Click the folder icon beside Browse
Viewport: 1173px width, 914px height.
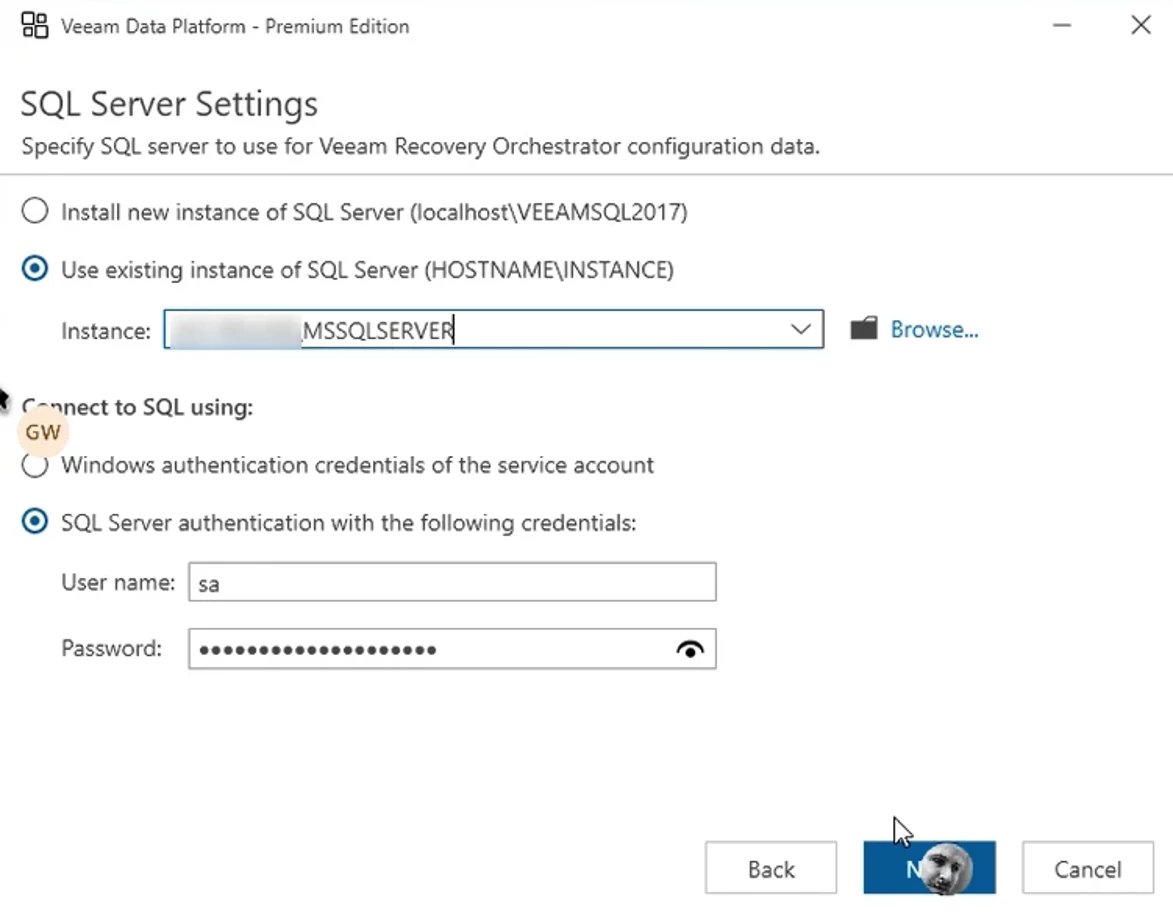click(864, 328)
